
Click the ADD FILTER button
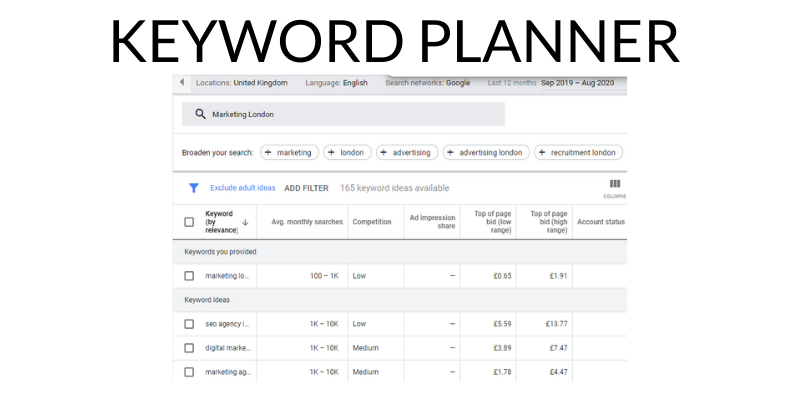pyautogui.click(x=307, y=188)
